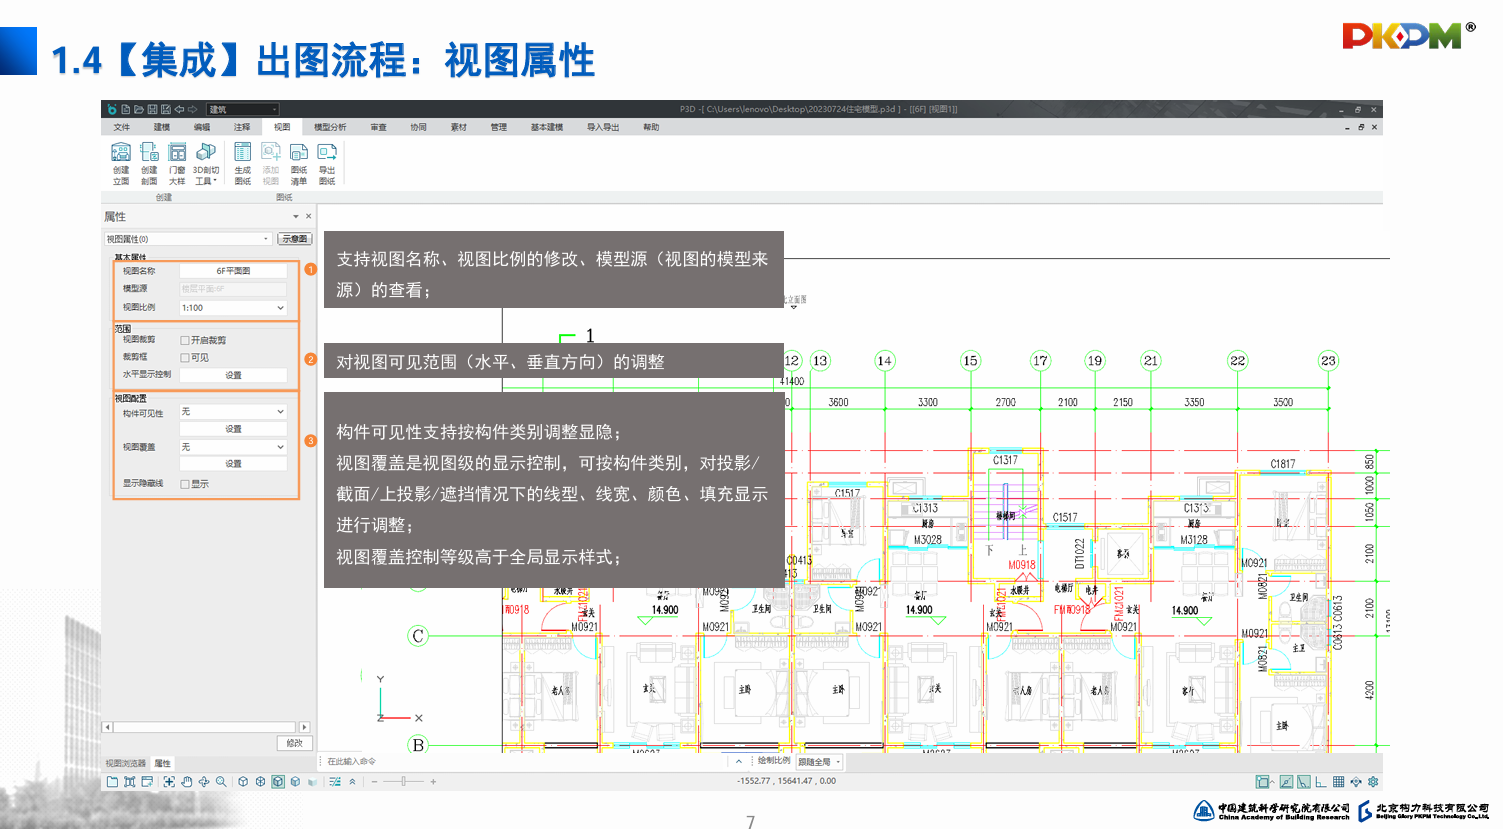The height and width of the screenshot is (829, 1503).
Task: Switch to the 管理 ribbon tab
Action: (x=498, y=127)
